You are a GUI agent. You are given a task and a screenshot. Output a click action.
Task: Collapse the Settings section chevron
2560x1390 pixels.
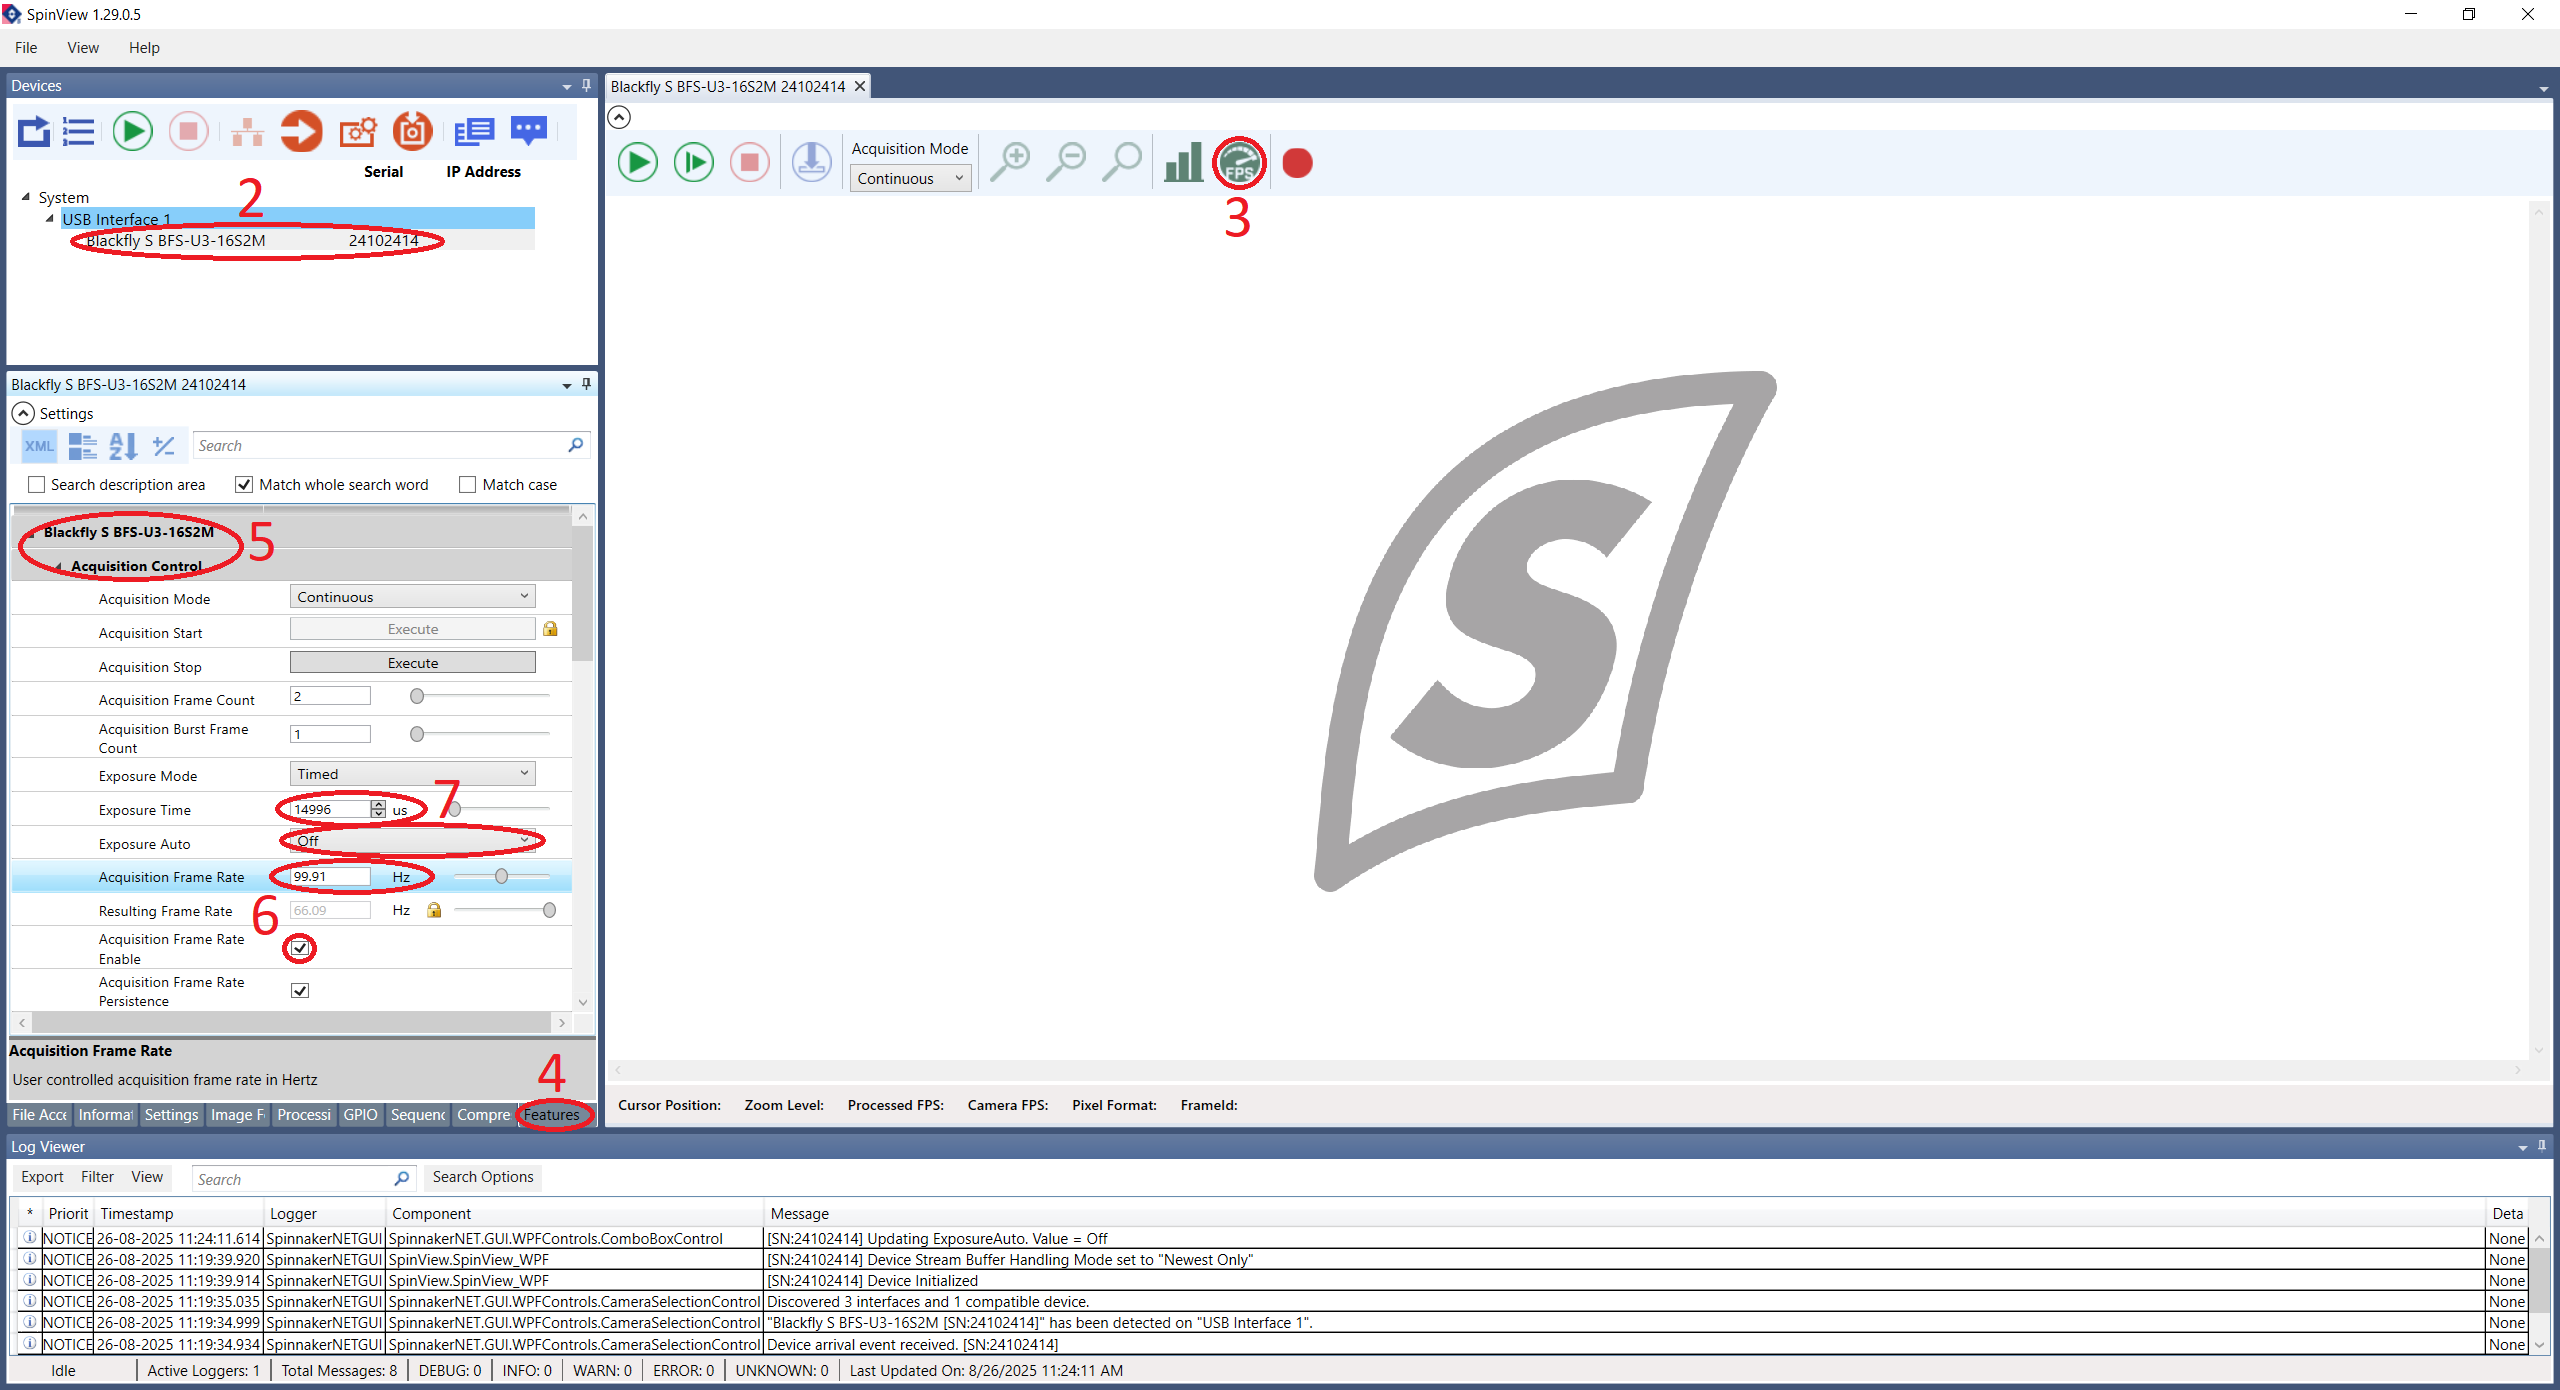coord(23,413)
